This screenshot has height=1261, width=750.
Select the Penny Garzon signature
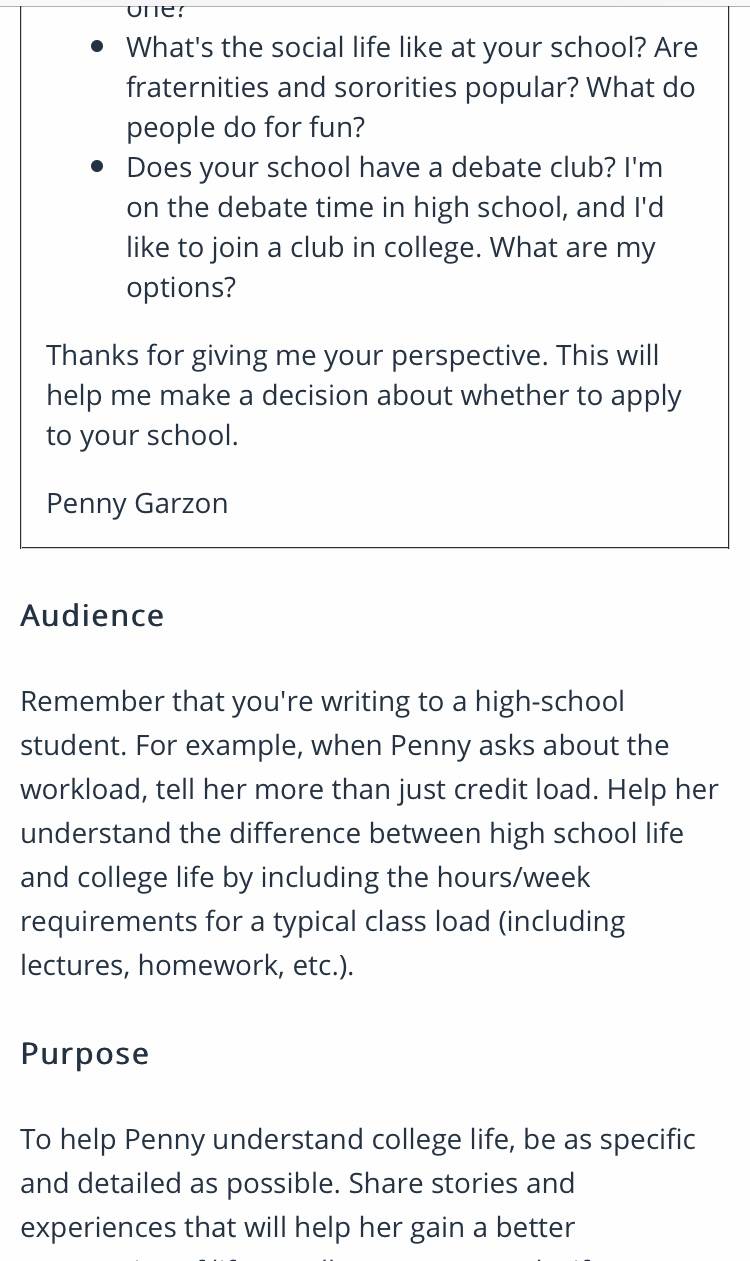[x=137, y=503]
